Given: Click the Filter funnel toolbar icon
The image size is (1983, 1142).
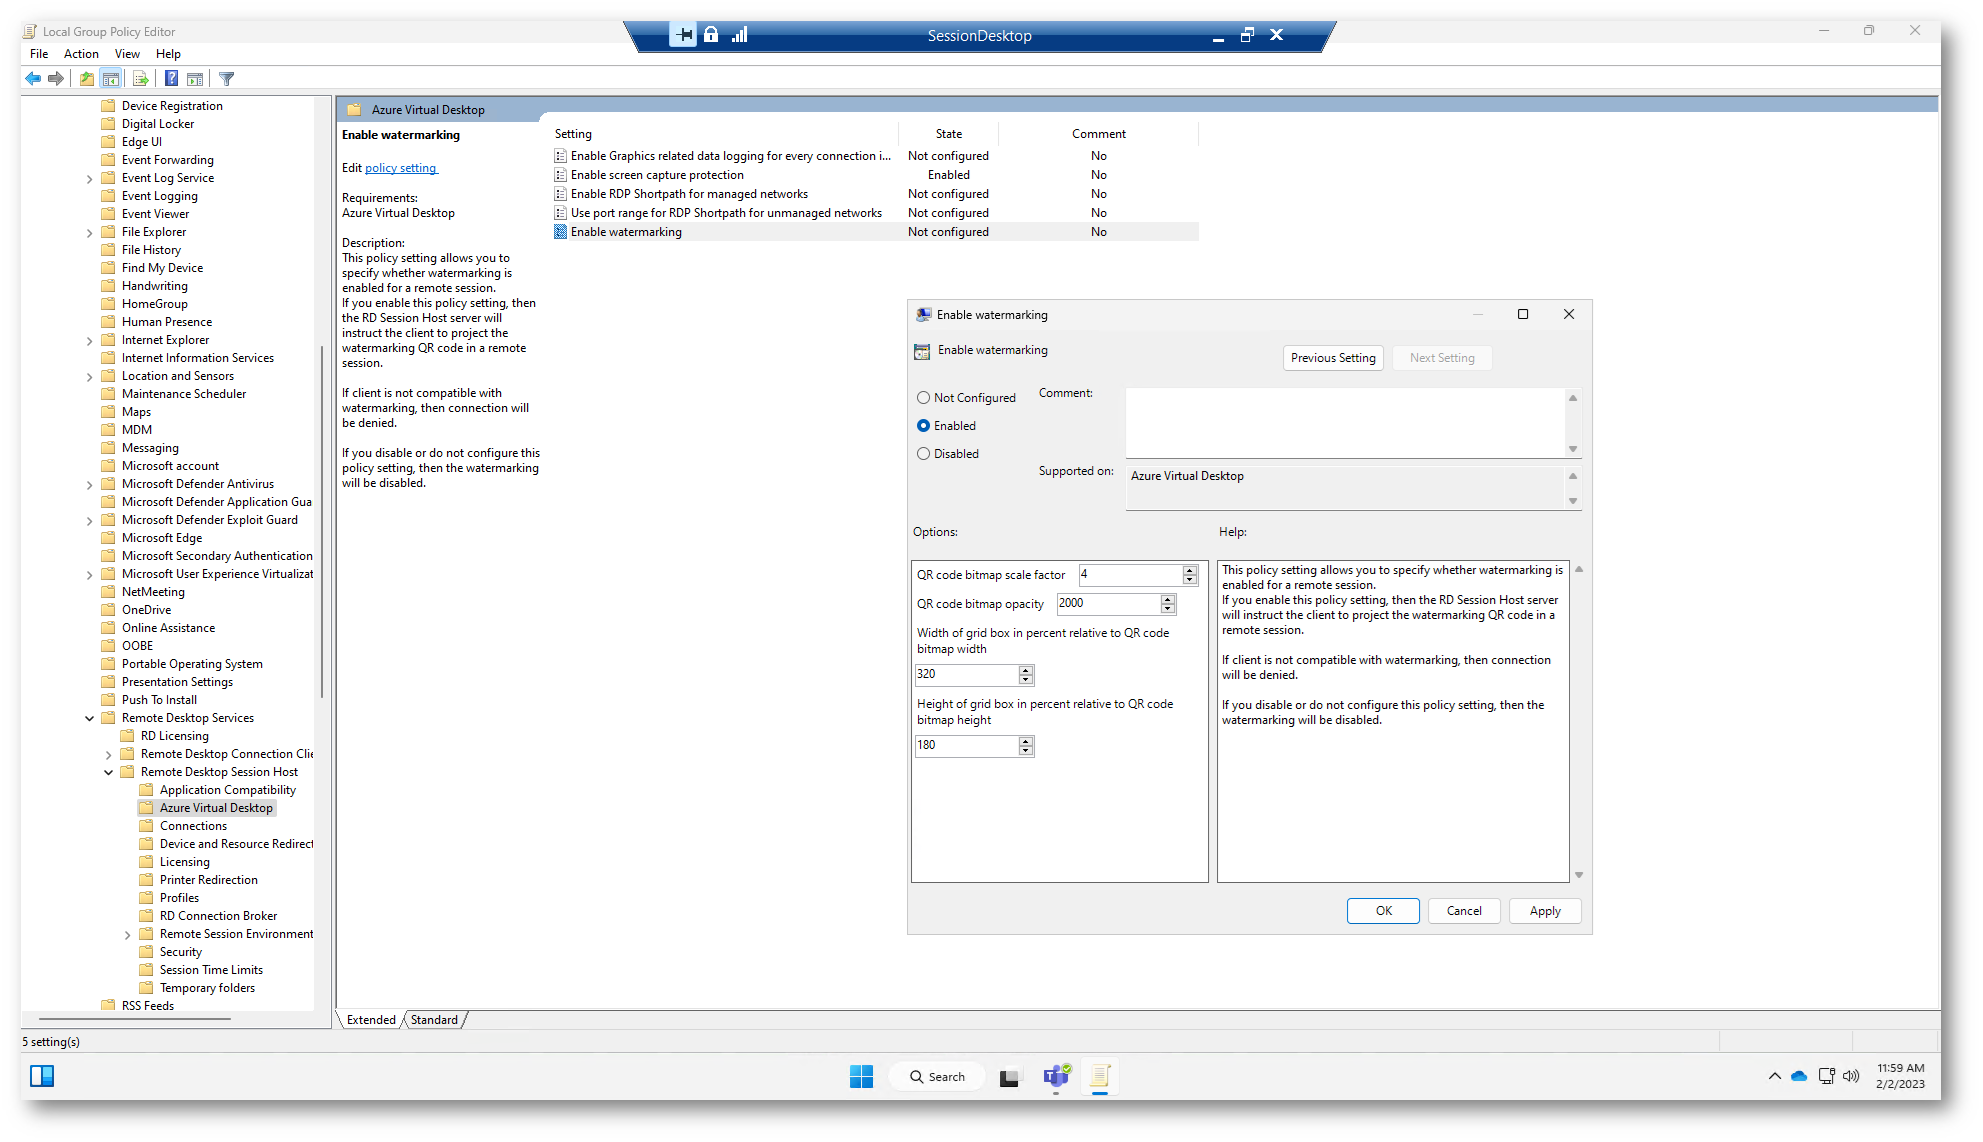Looking at the screenshot, I should (227, 78).
